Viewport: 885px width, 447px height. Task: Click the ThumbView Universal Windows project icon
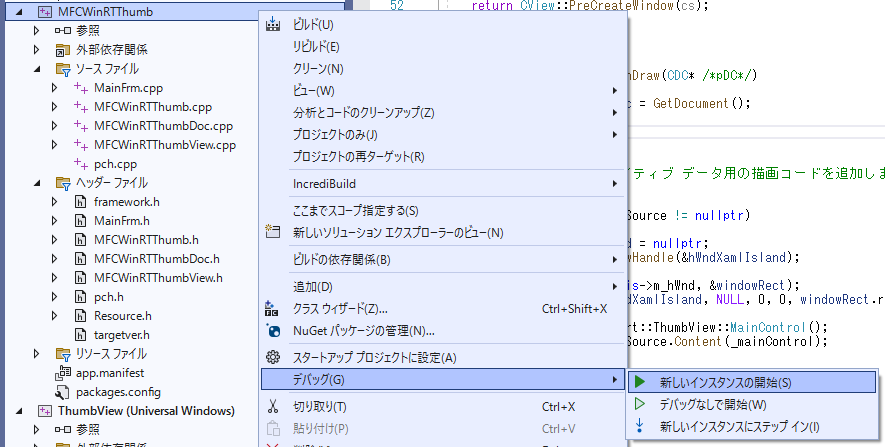(45, 411)
